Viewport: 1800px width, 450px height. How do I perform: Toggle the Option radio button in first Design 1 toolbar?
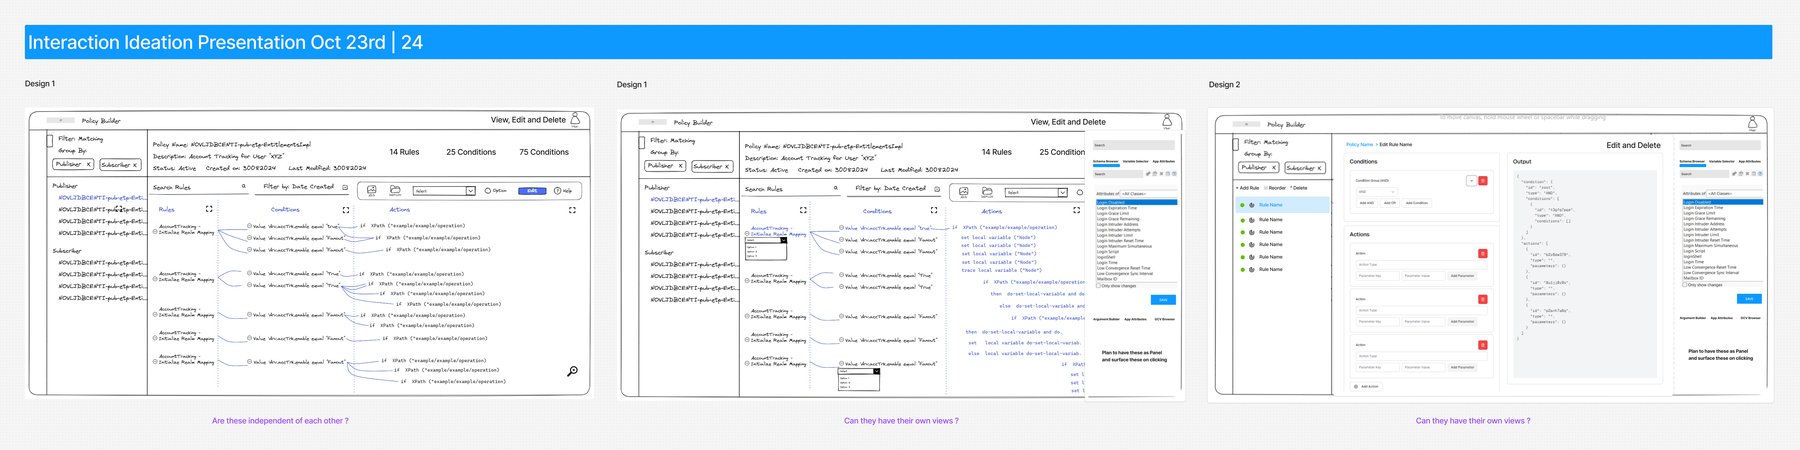pos(488,191)
